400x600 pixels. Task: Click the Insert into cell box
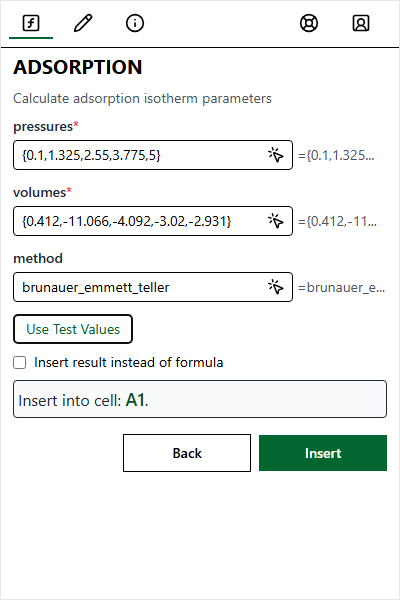click(200, 399)
